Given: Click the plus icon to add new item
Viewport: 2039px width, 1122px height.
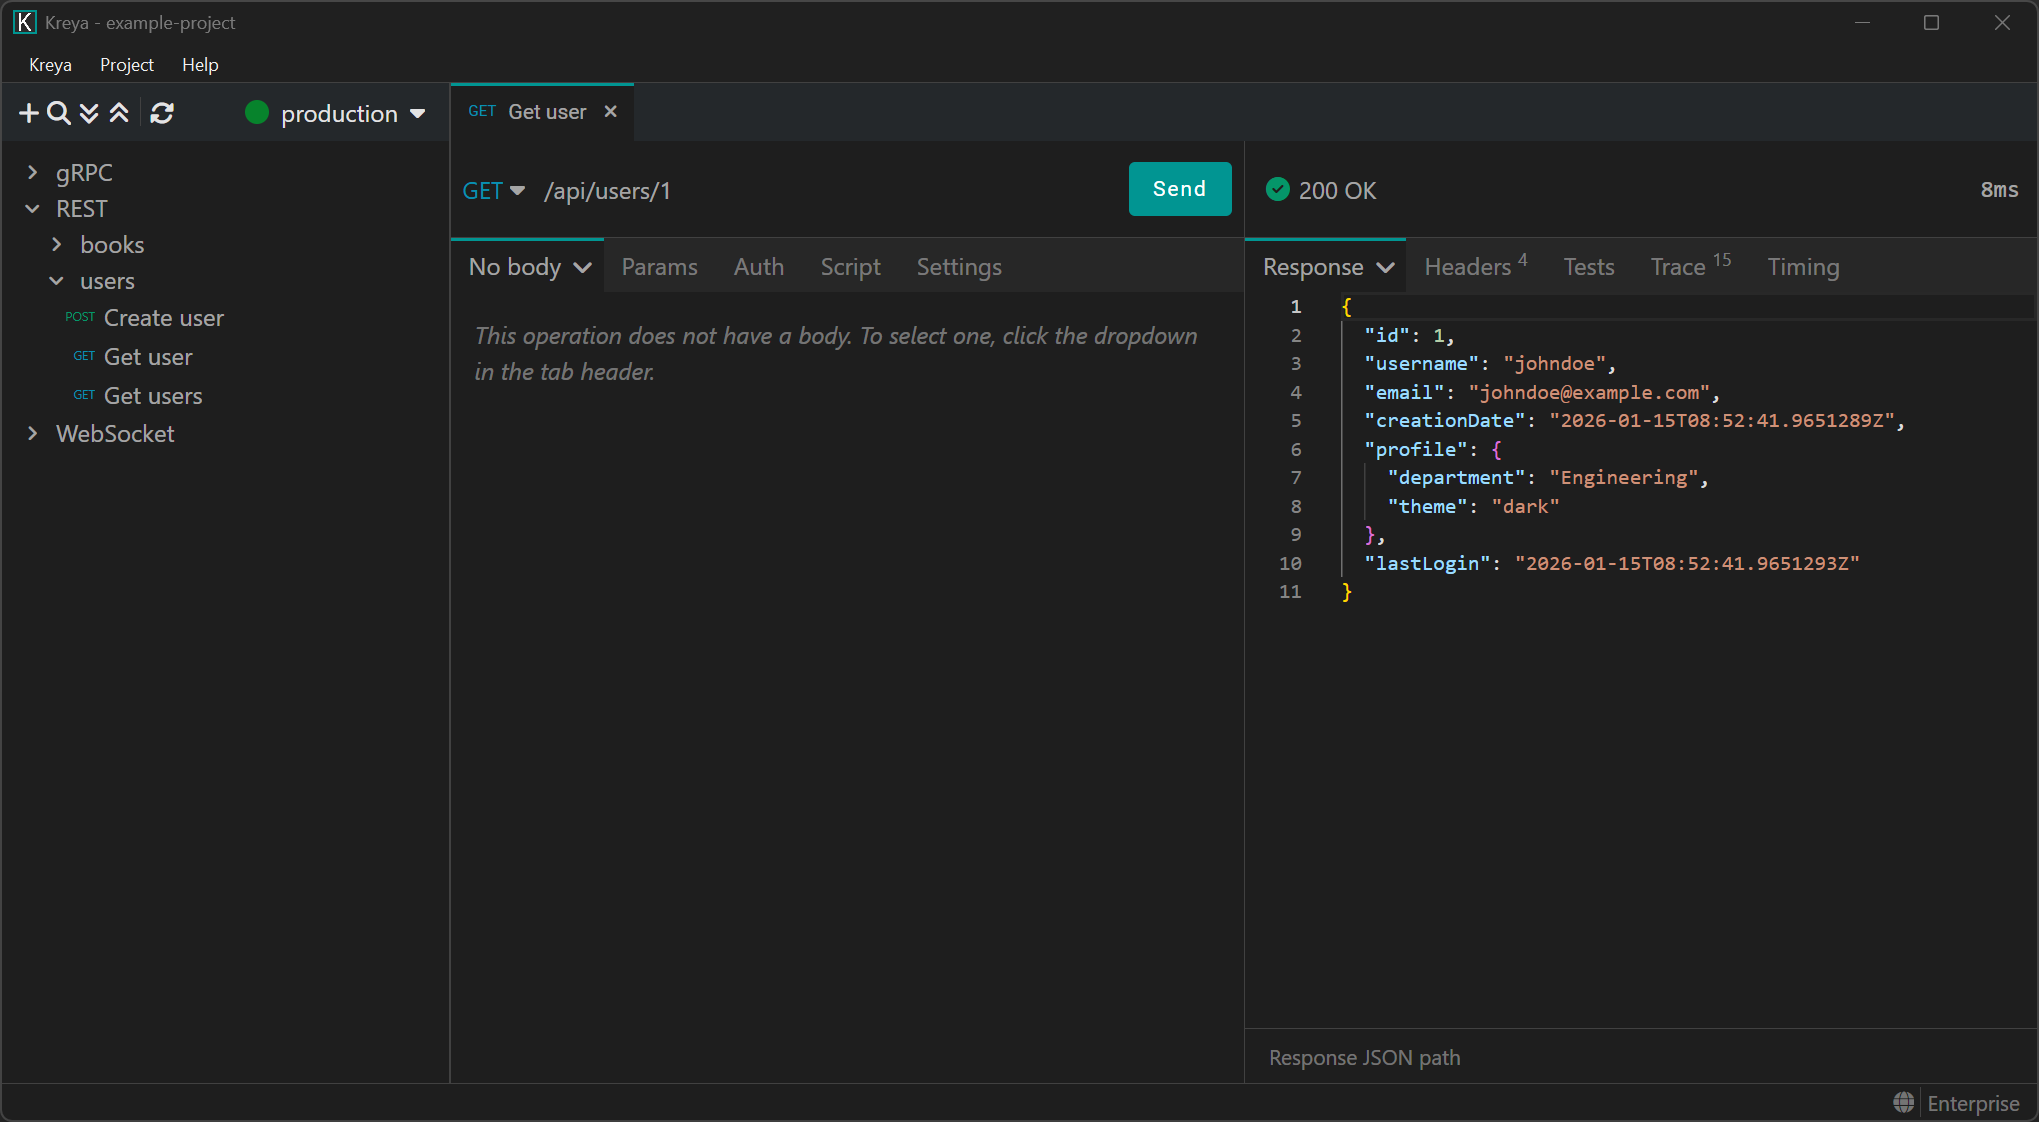Looking at the screenshot, I should [x=29, y=114].
